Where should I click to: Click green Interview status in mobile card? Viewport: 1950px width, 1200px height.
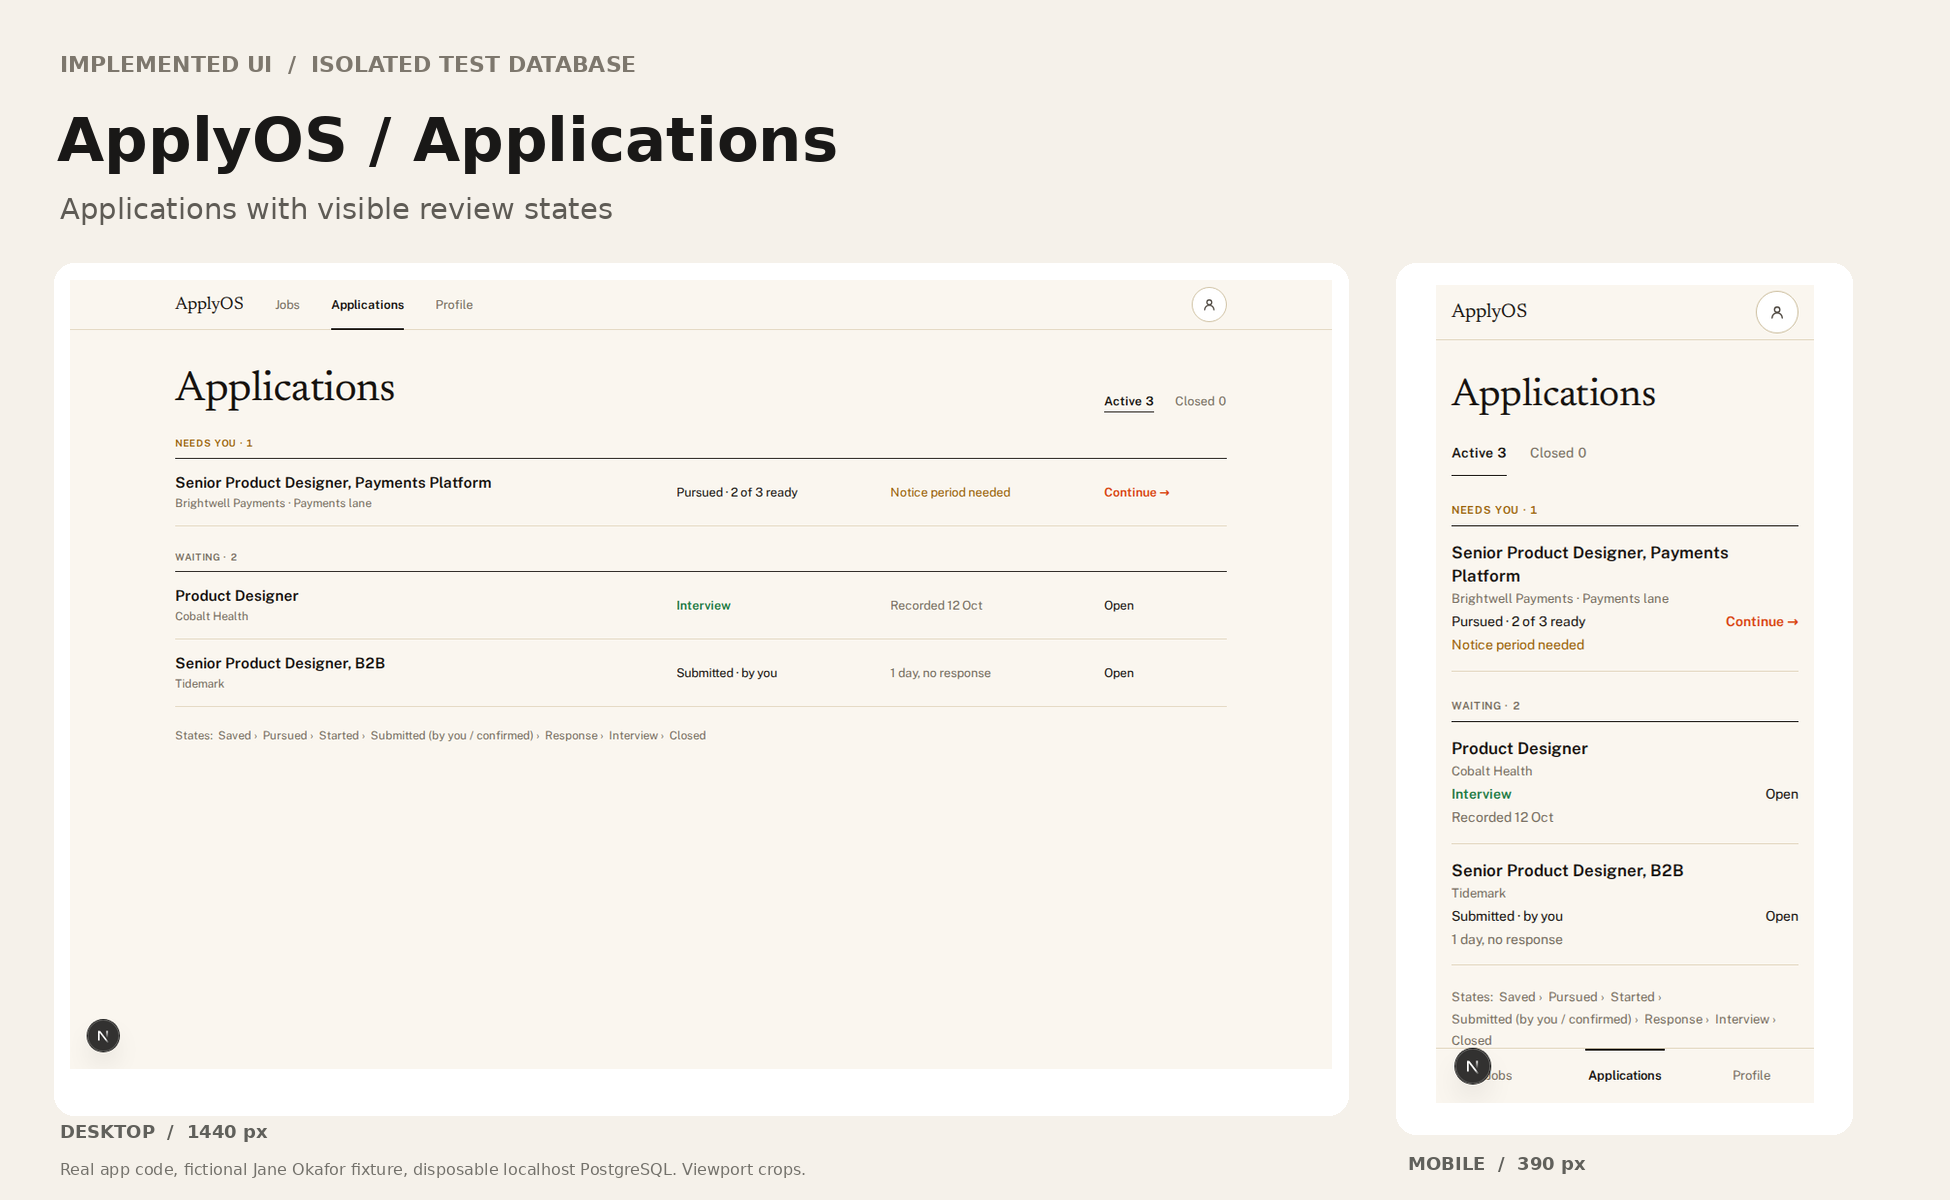tap(1481, 794)
